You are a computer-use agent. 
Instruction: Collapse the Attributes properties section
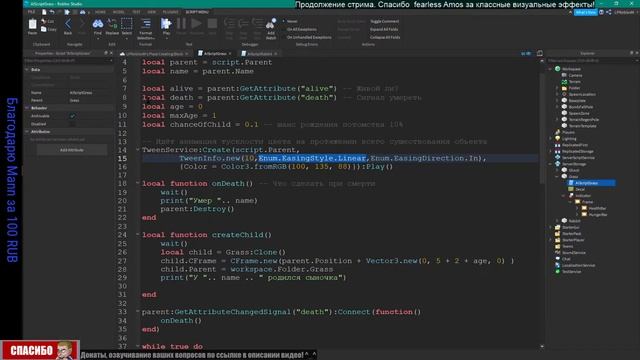pos(27,132)
